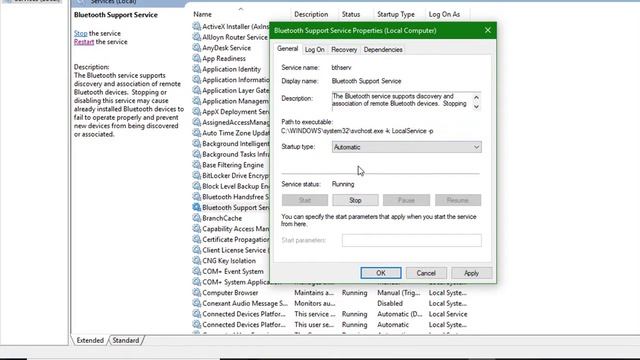This screenshot has width=640, height=360.
Task: Sort services by Name column header
Action: pyautogui.click(x=202, y=14)
